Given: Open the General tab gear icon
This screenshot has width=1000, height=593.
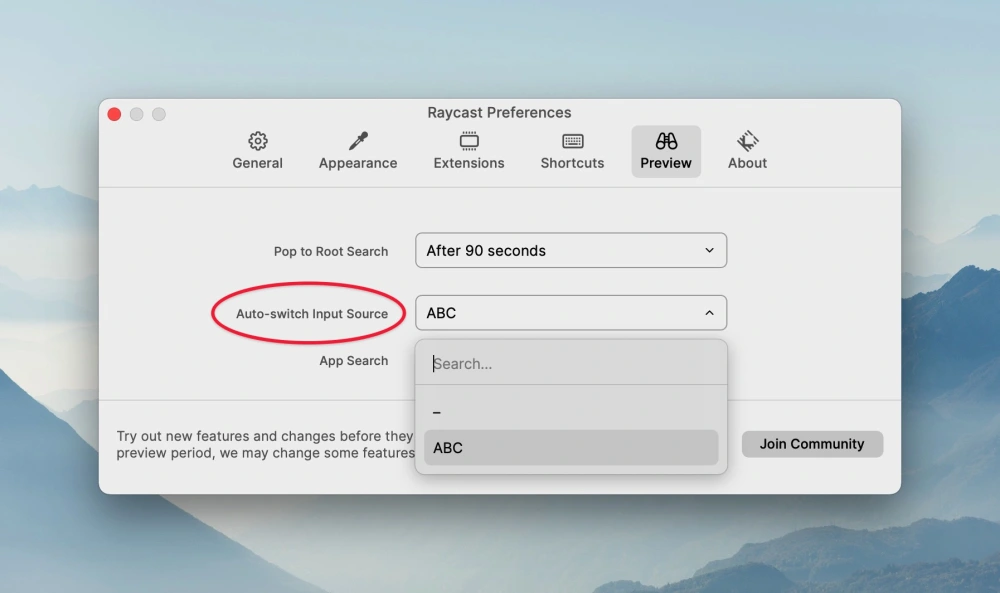Looking at the screenshot, I should pyautogui.click(x=258, y=140).
